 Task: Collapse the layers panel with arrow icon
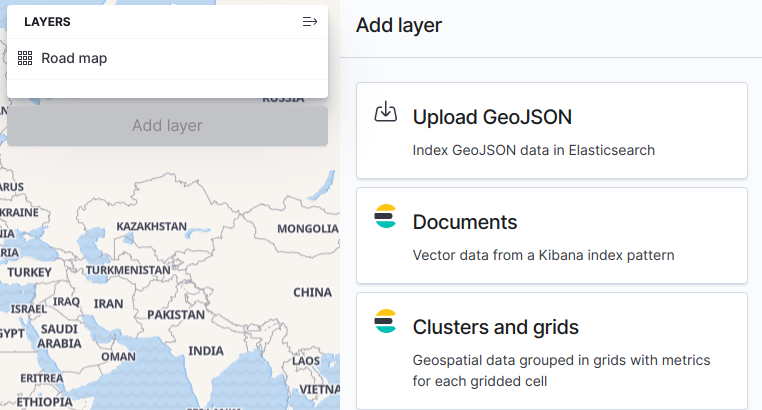tap(309, 21)
